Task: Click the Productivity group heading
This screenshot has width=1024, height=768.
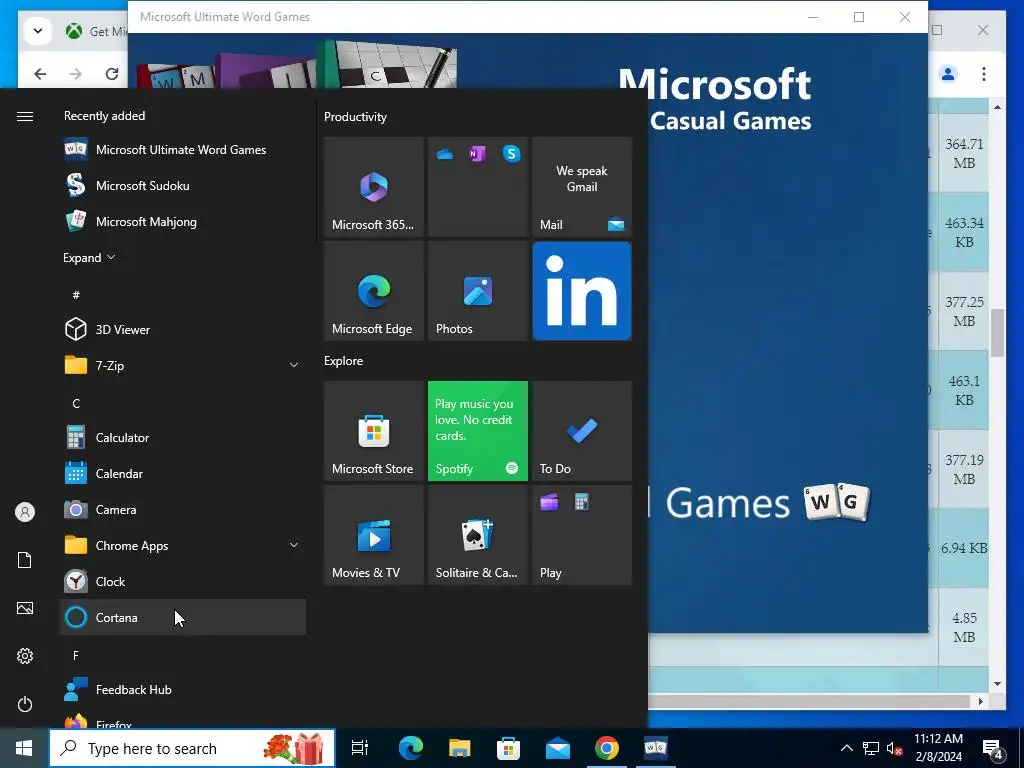Action: pos(355,117)
